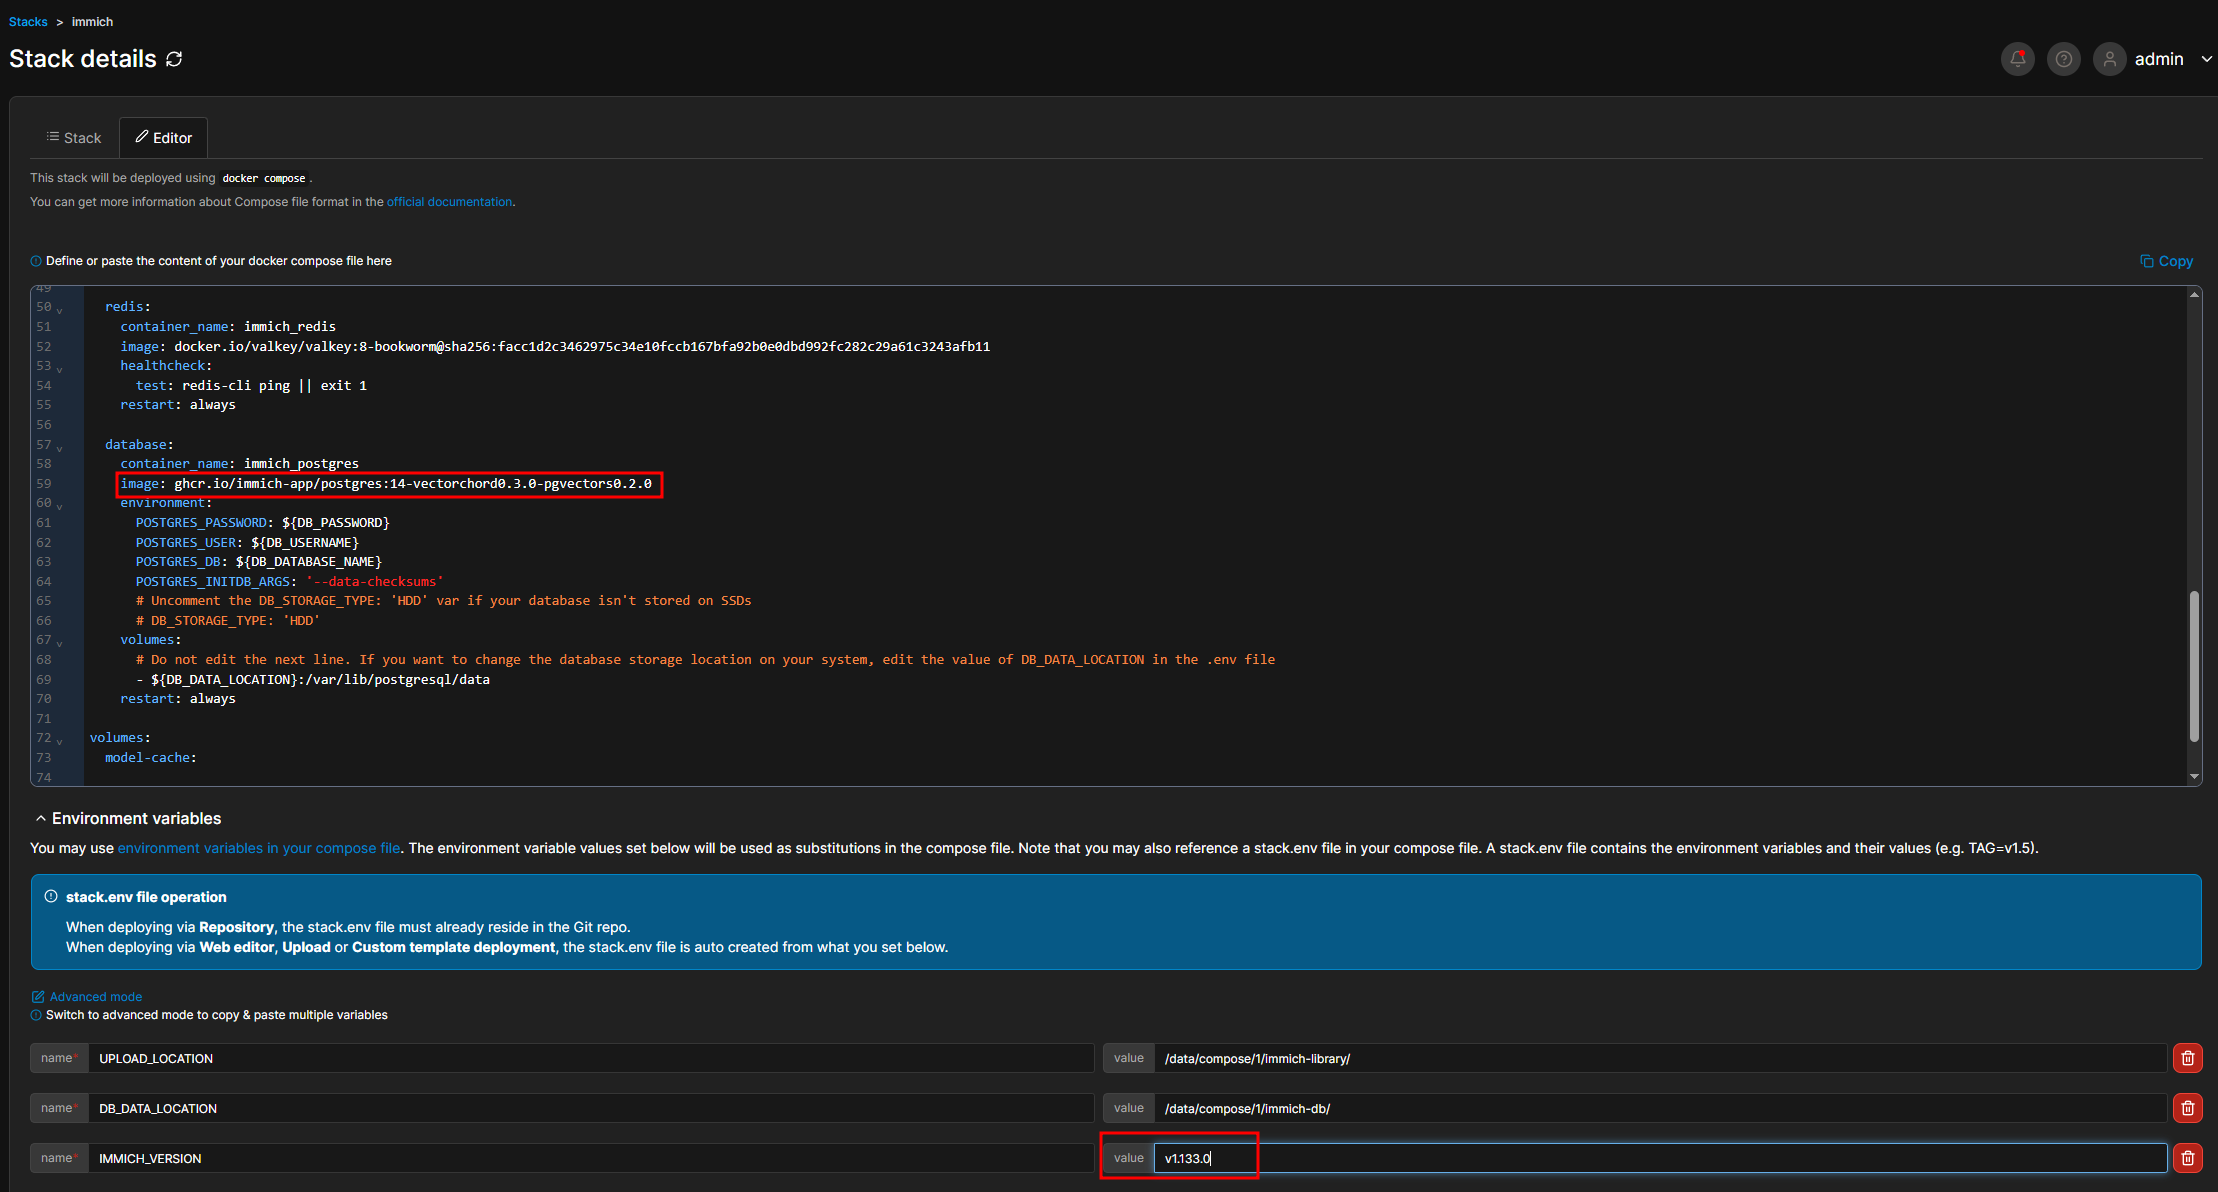Click the help question mark icon
This screenshot has width=2218, height=1192.
[x=2063, y=59]
